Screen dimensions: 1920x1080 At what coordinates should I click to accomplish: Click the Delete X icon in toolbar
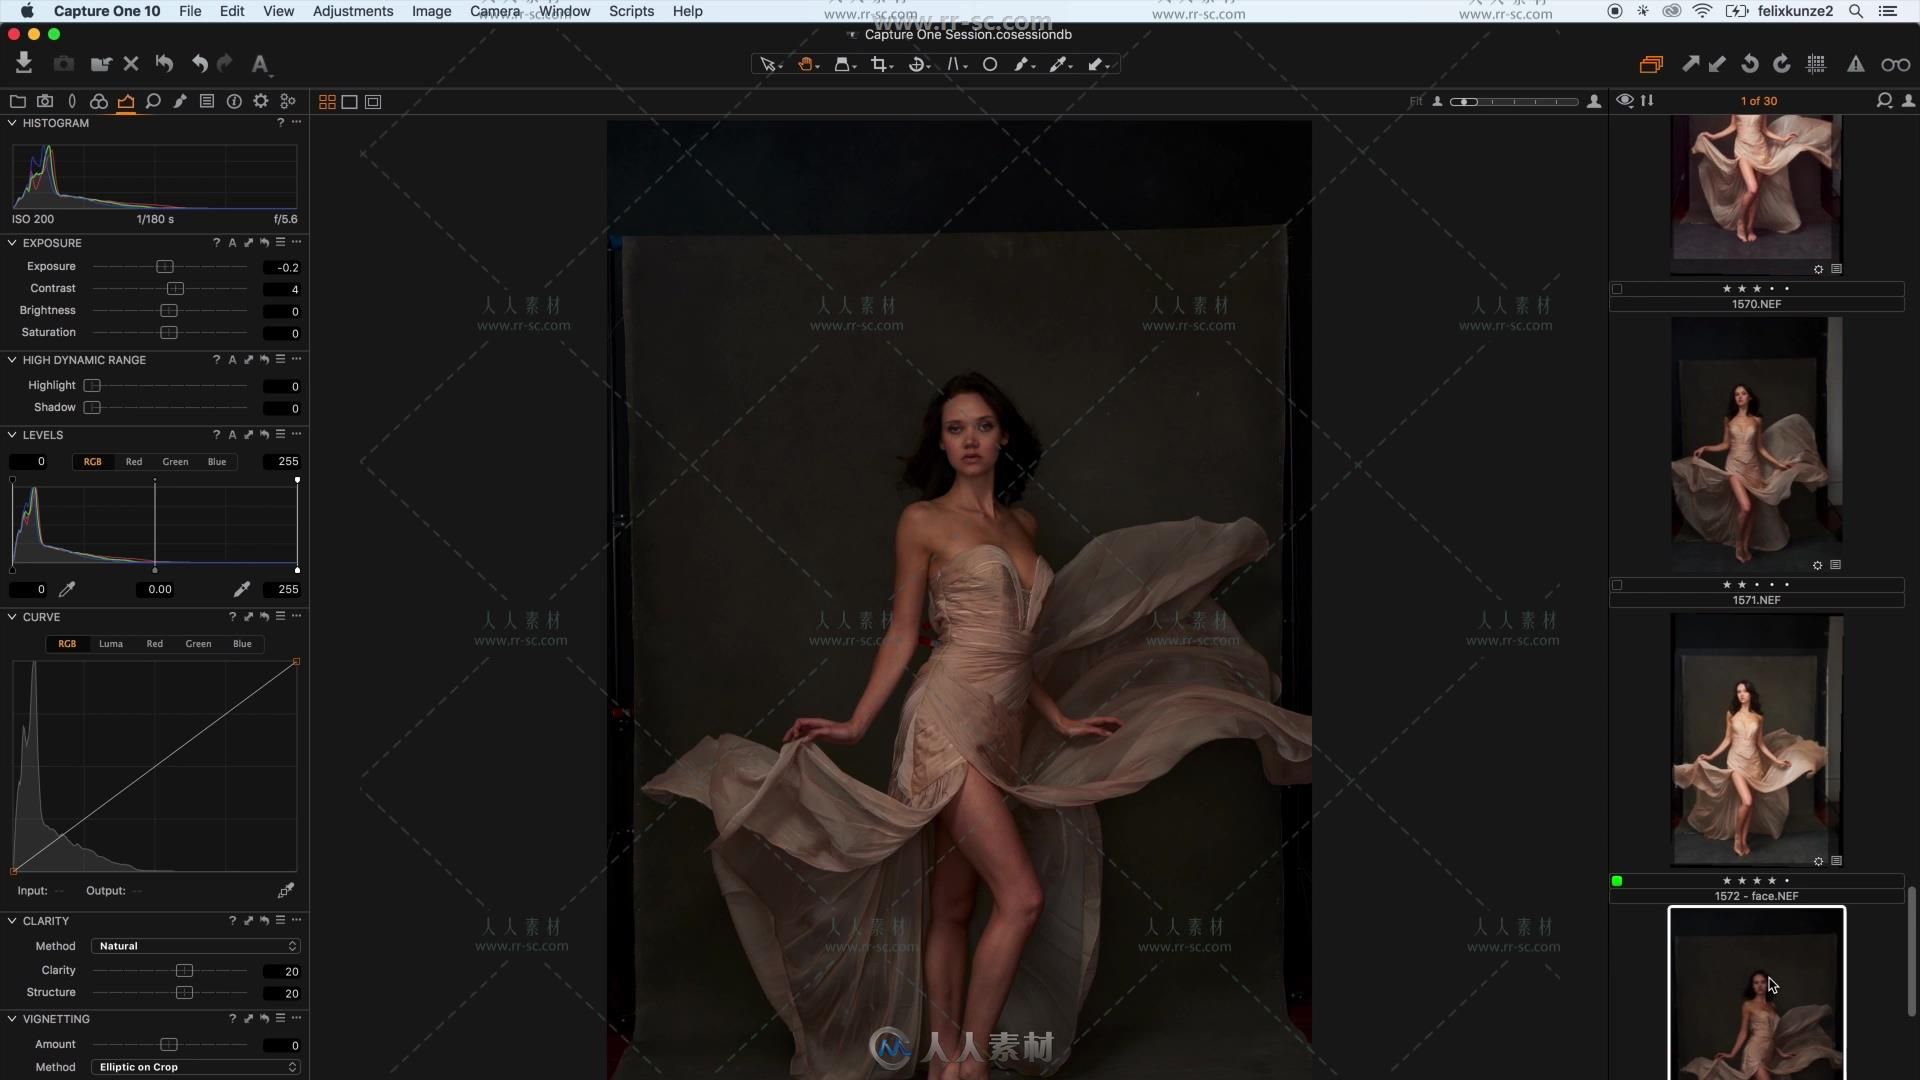(x=130, y=64)
